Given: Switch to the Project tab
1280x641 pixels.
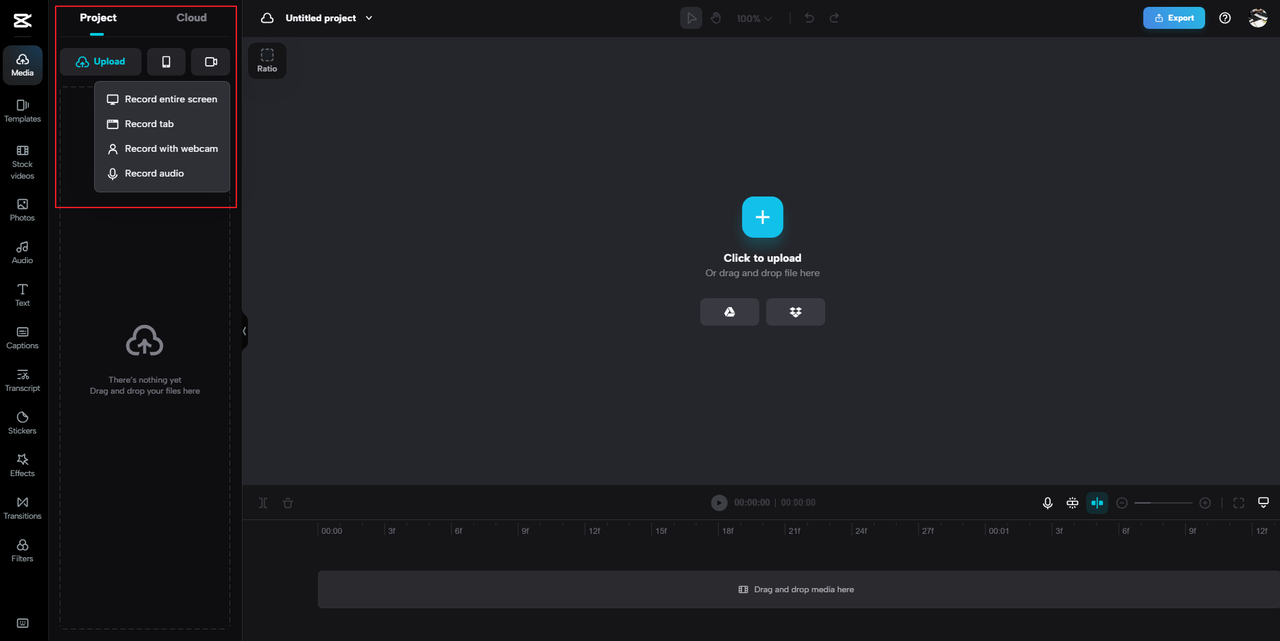Looking at the screenshot, I should 98,18.
